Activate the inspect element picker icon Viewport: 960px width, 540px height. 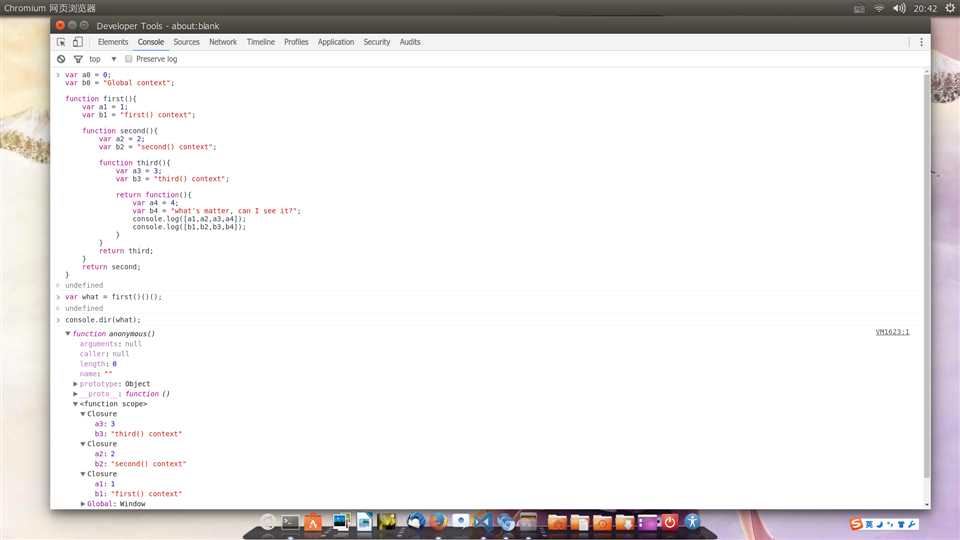(61, 42)
